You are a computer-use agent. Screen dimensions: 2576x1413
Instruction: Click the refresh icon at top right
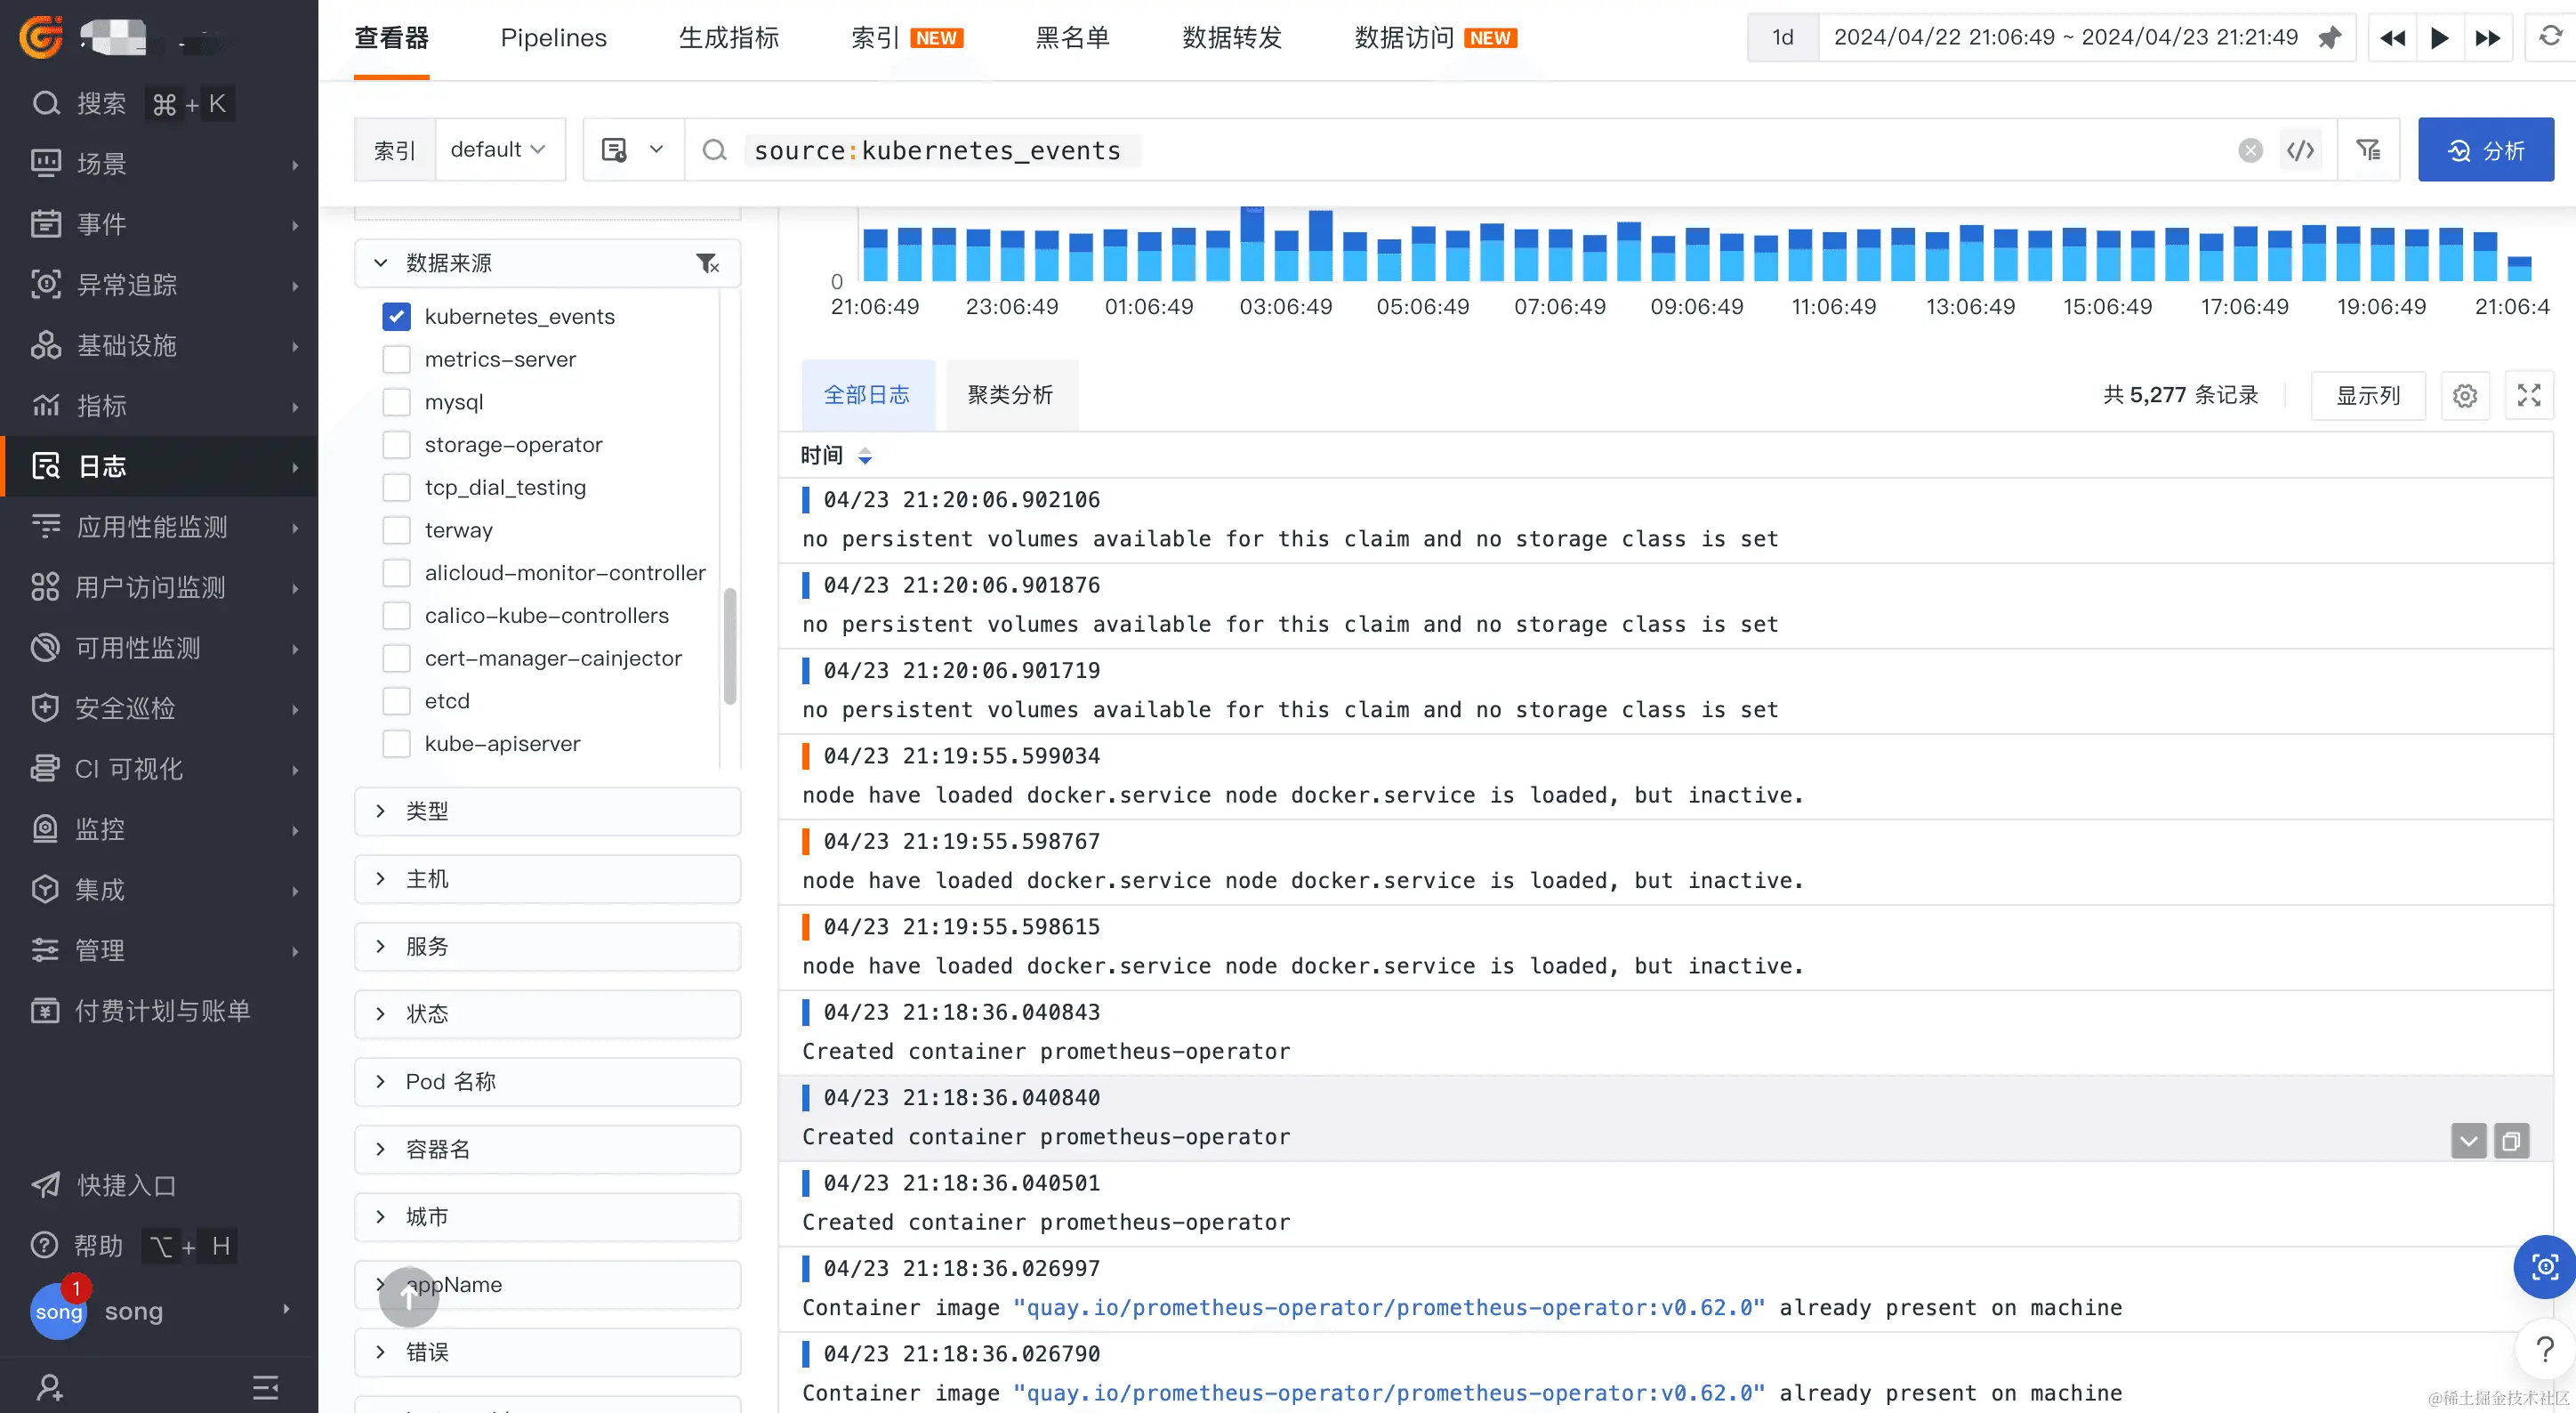click(x=2549, y=38)
